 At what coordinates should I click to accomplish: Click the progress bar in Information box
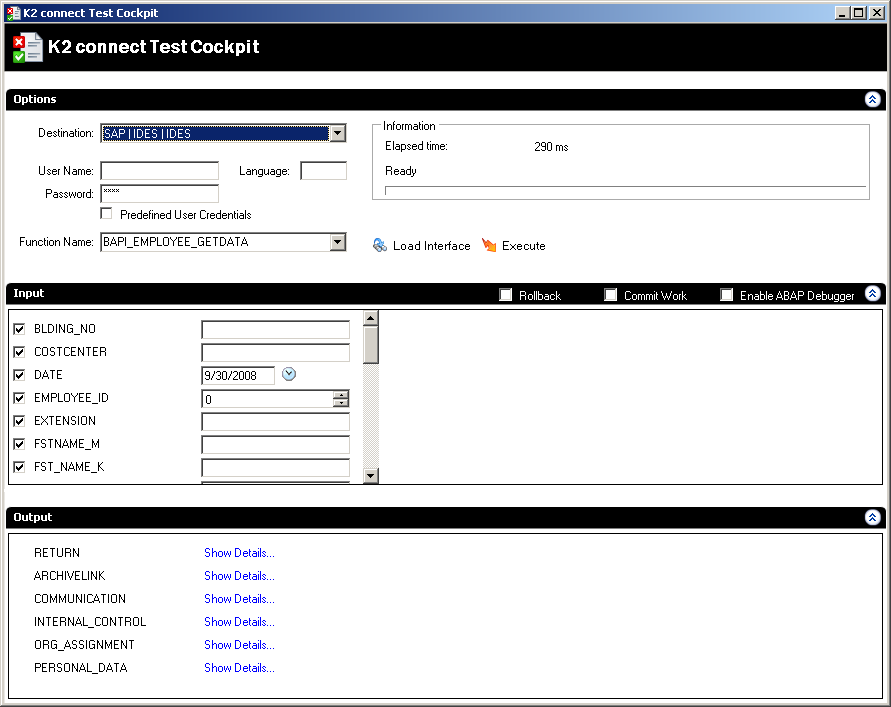coord(625,190)
